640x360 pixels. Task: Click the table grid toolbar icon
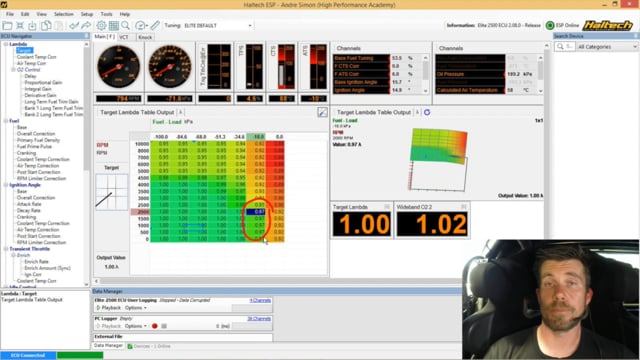click(114, 26)
